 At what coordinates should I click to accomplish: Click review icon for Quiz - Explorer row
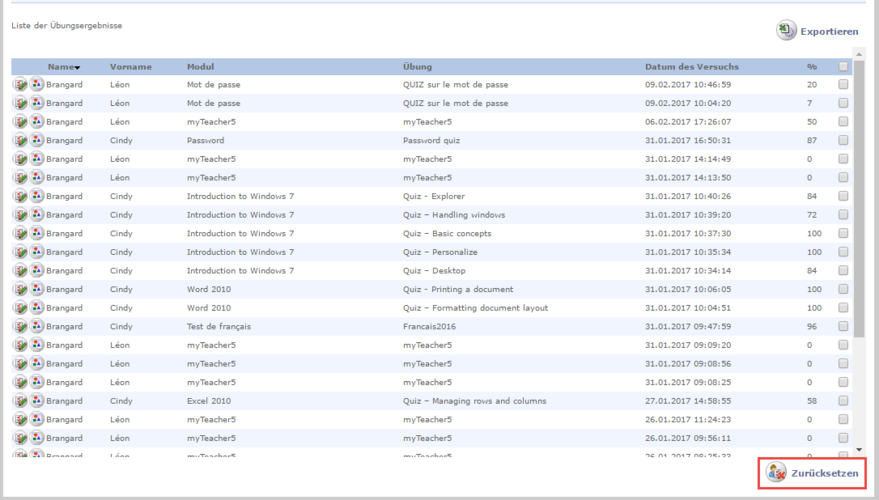[20, 197]
